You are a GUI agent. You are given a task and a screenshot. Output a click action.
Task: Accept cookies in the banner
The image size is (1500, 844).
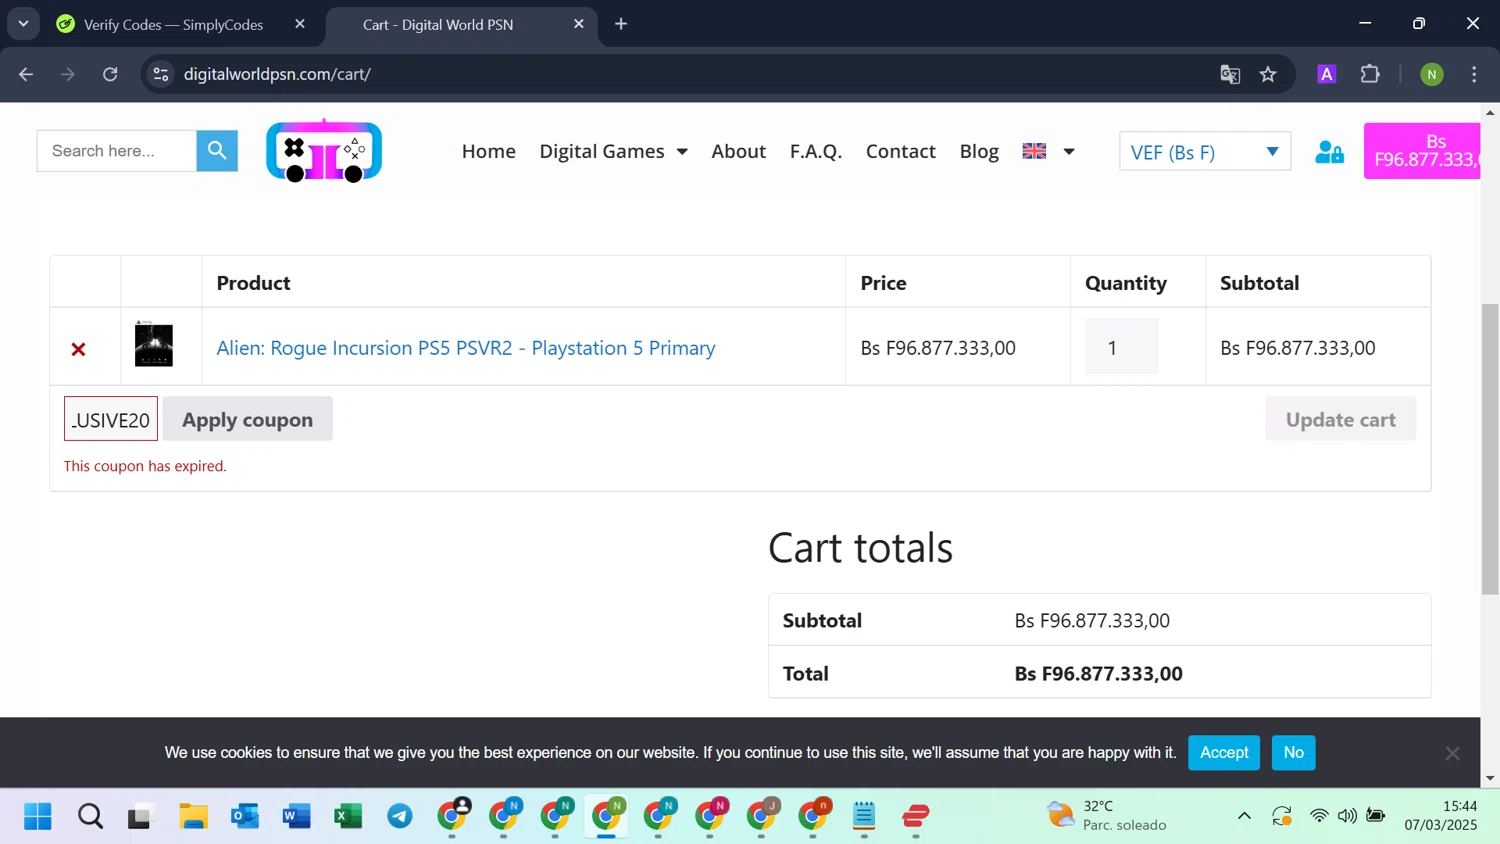point(1224,753)
